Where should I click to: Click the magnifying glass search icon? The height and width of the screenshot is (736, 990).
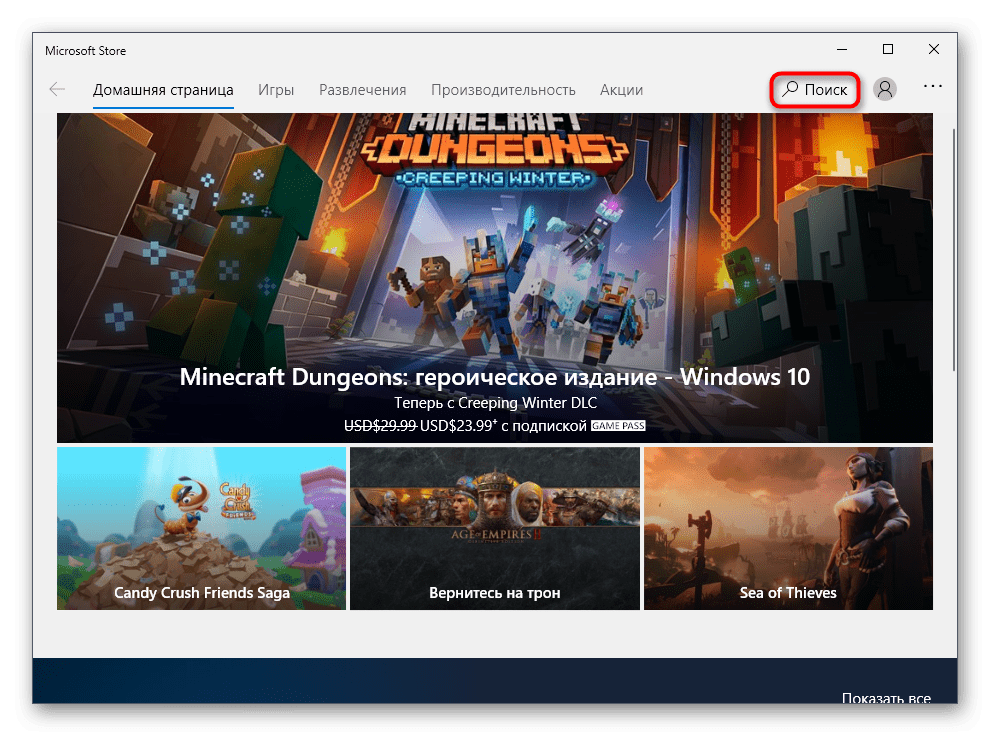[790, 89]
